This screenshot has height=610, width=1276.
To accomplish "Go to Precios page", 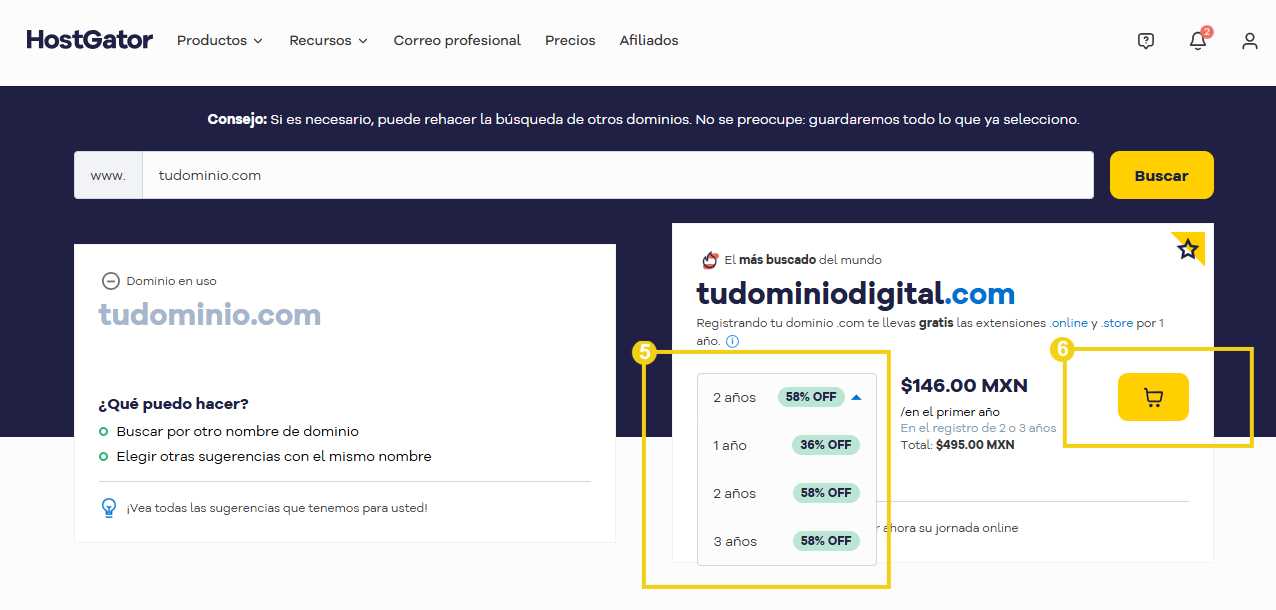I will [570, 41].
